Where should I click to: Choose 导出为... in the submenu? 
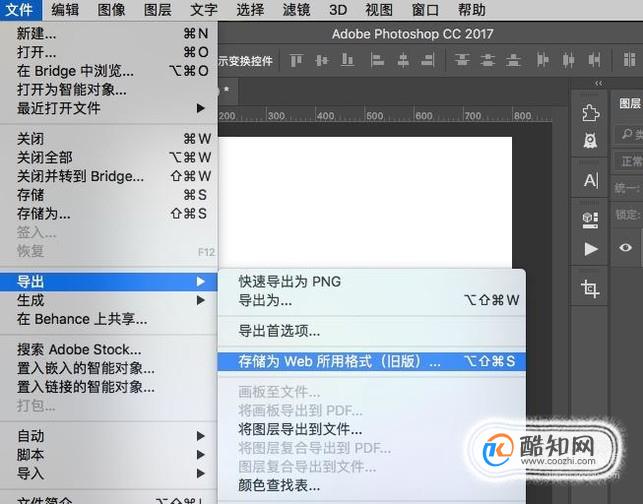tap(372, 301)
